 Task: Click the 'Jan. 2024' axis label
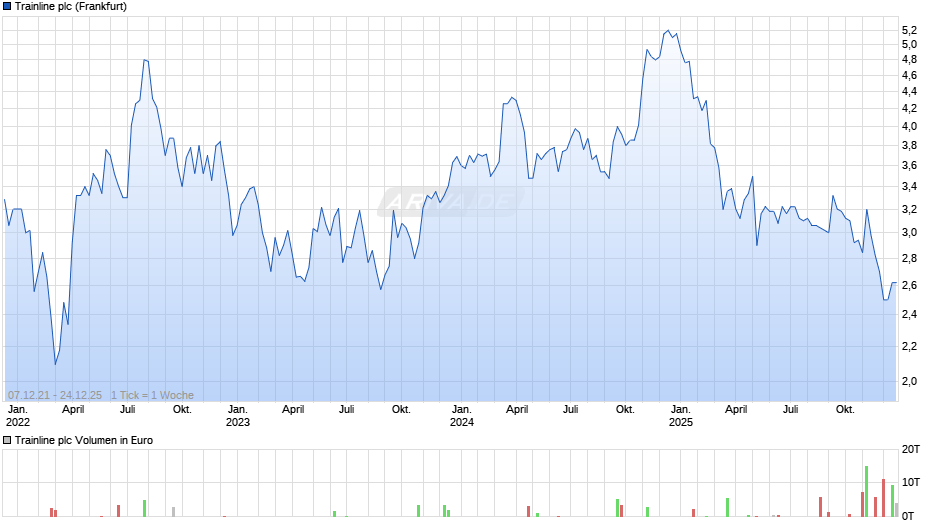(462, 416)
